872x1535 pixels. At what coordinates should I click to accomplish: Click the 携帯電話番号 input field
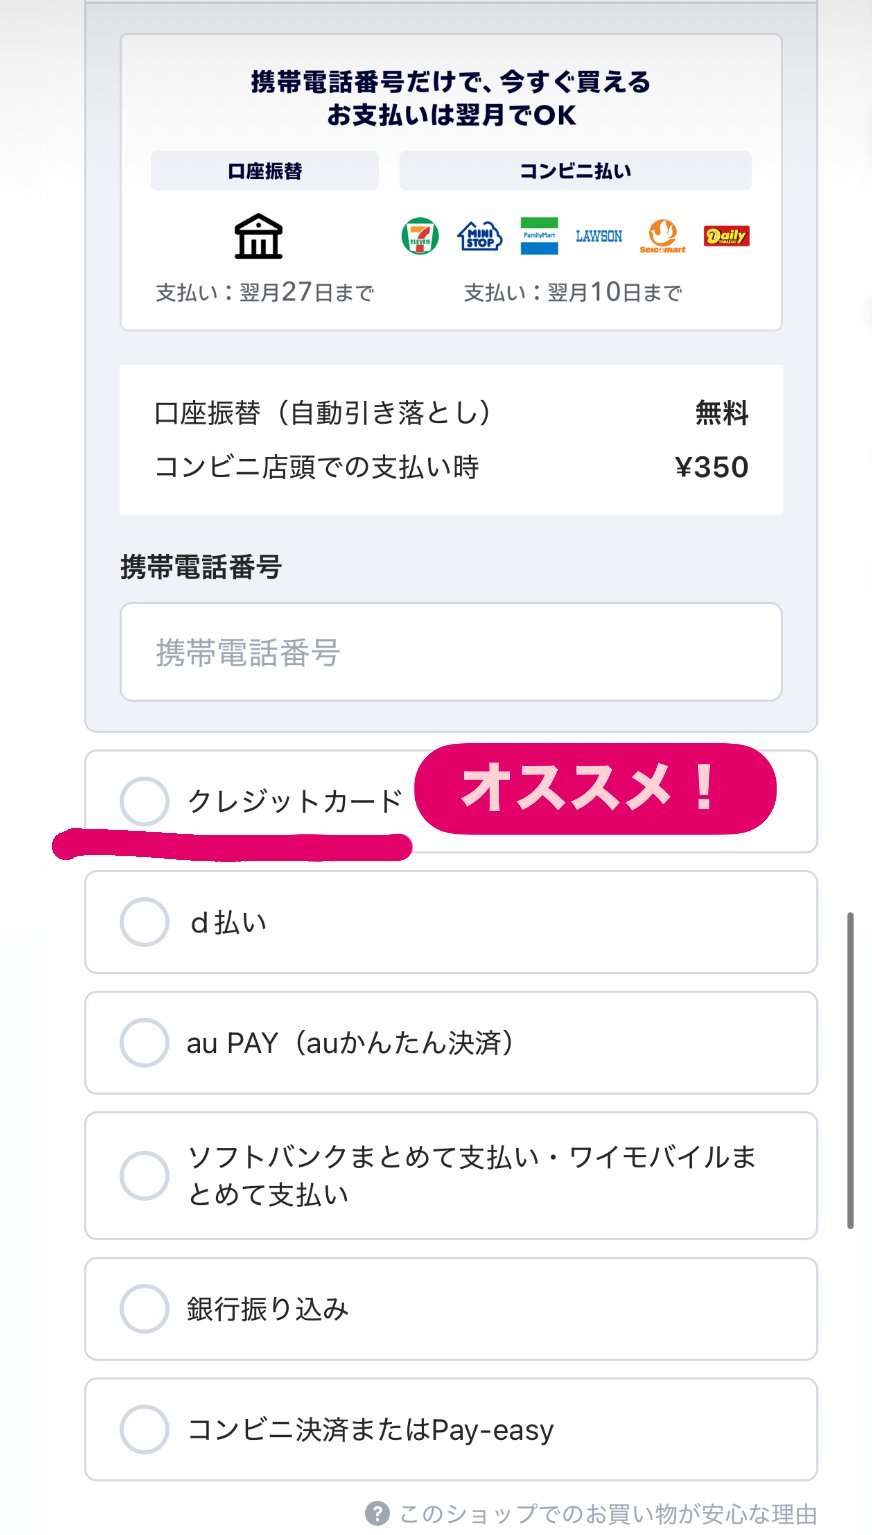(x=451, y=652)
